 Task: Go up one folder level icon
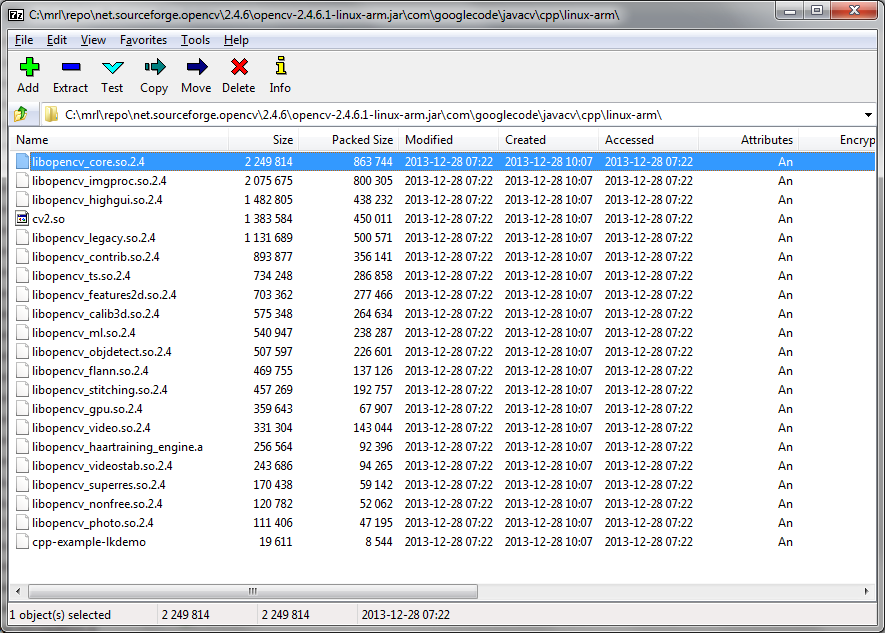coord(20,115)
